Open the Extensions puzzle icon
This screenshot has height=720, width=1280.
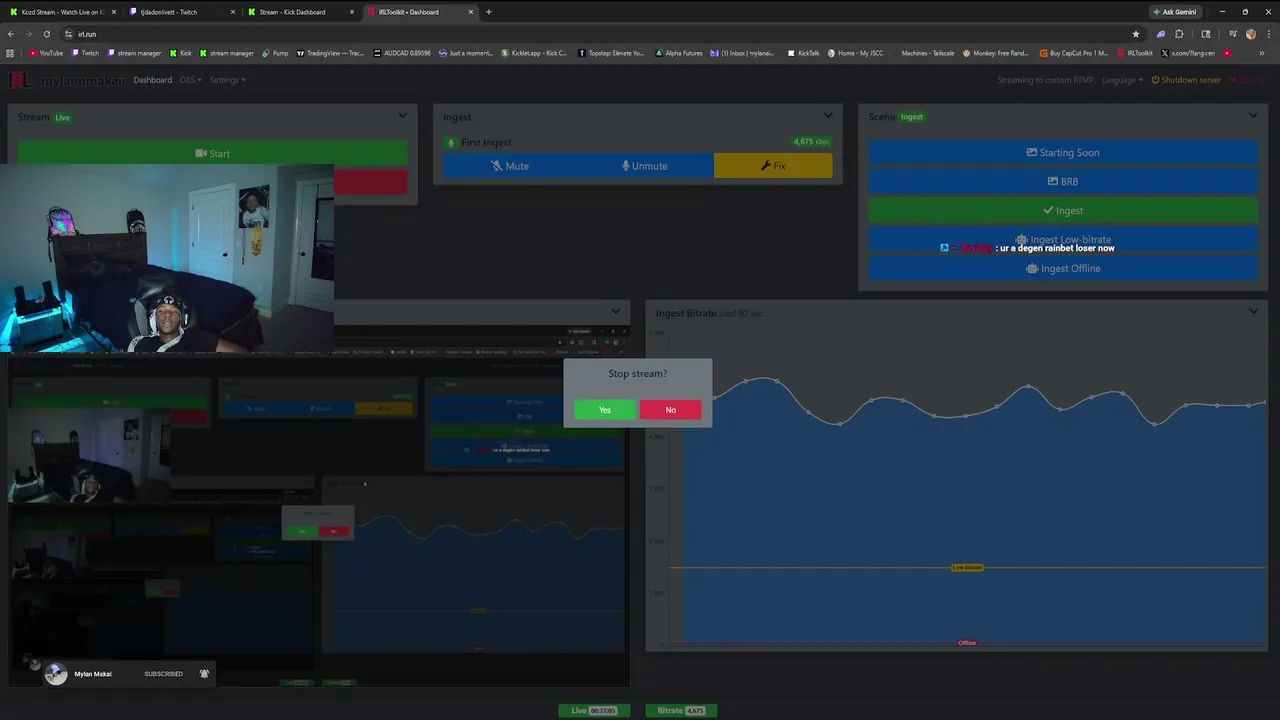[1179, 34]
